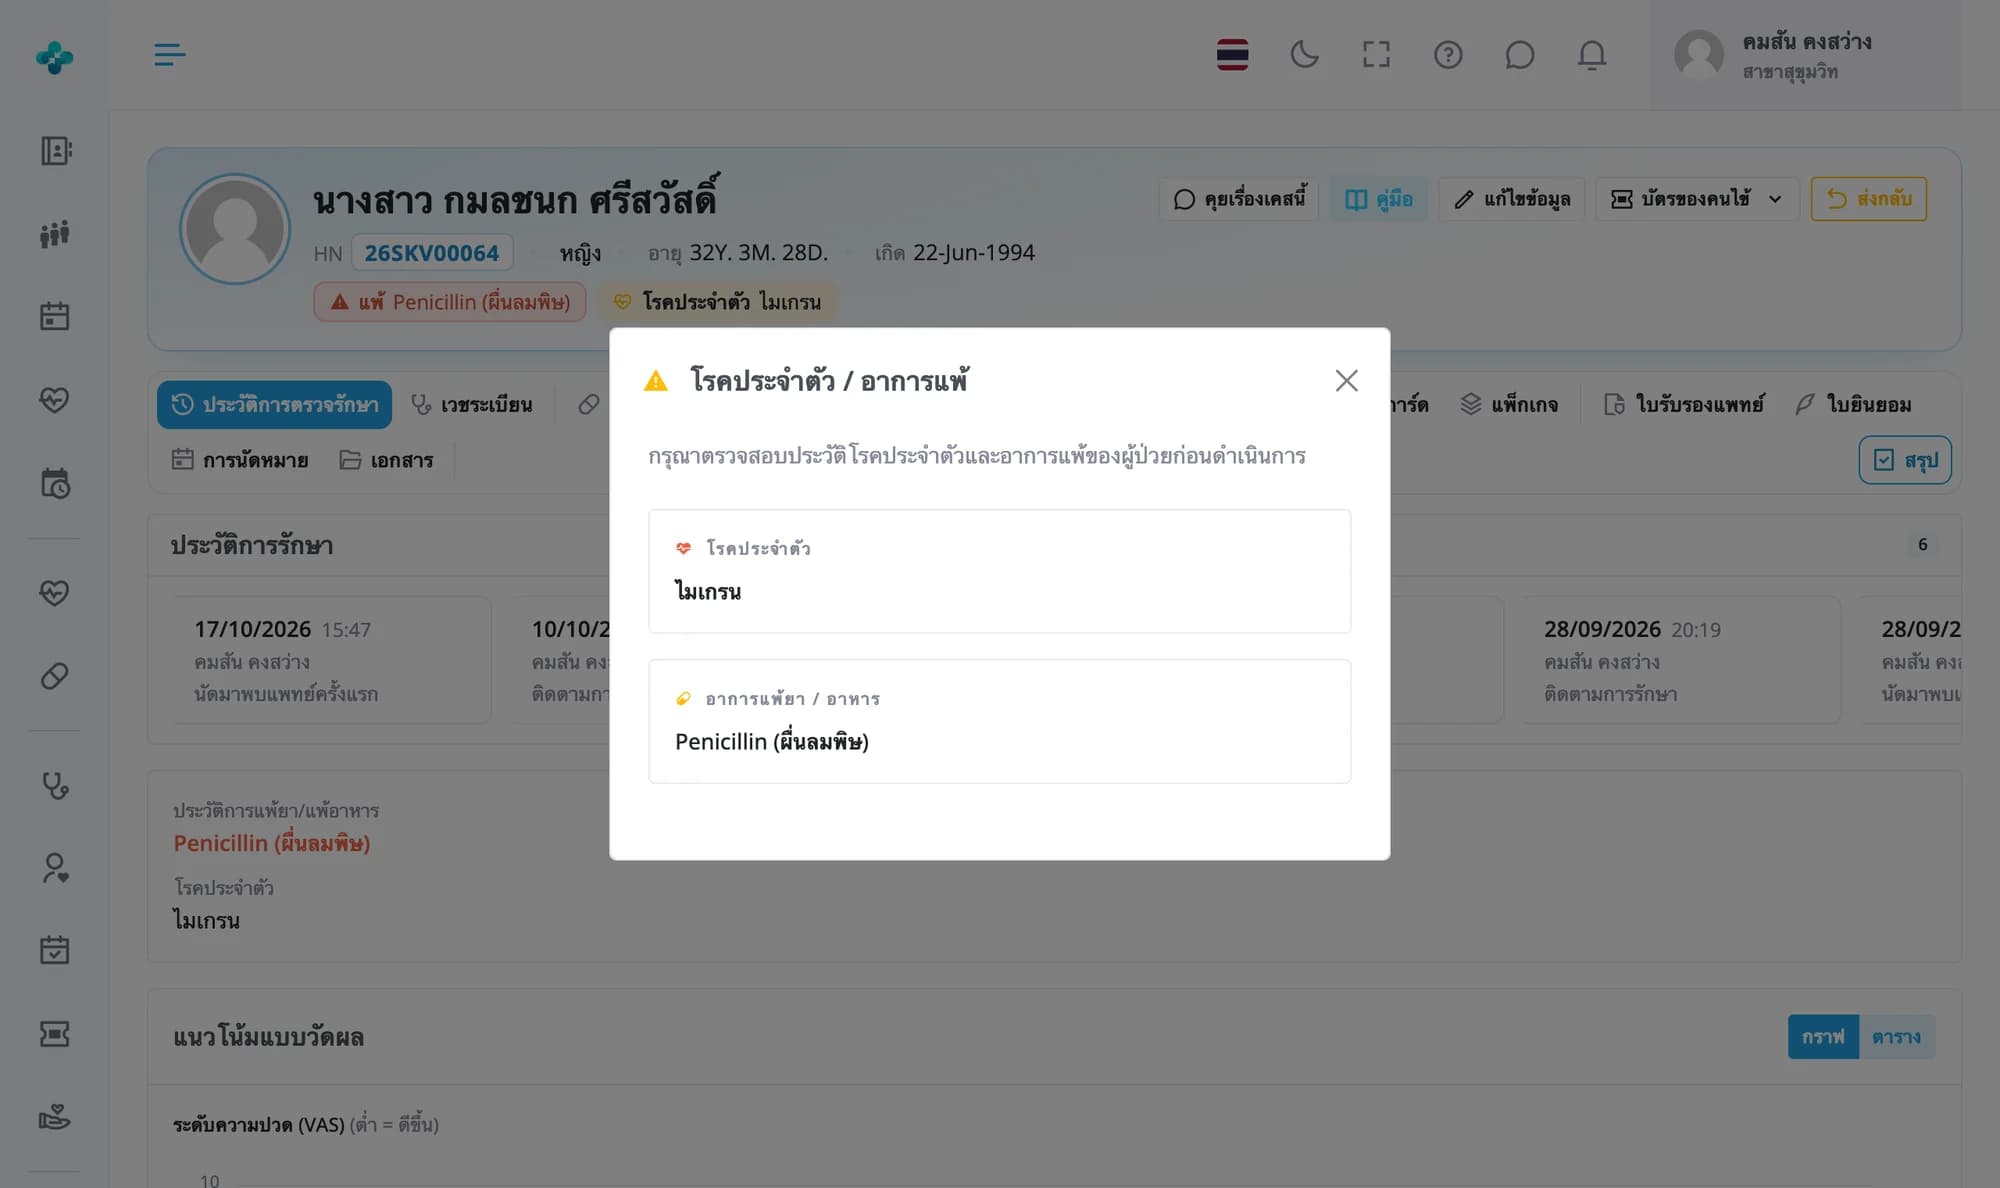Open help question mark icon
The image size is (2000, 1188).
(x=1448, y=54)
